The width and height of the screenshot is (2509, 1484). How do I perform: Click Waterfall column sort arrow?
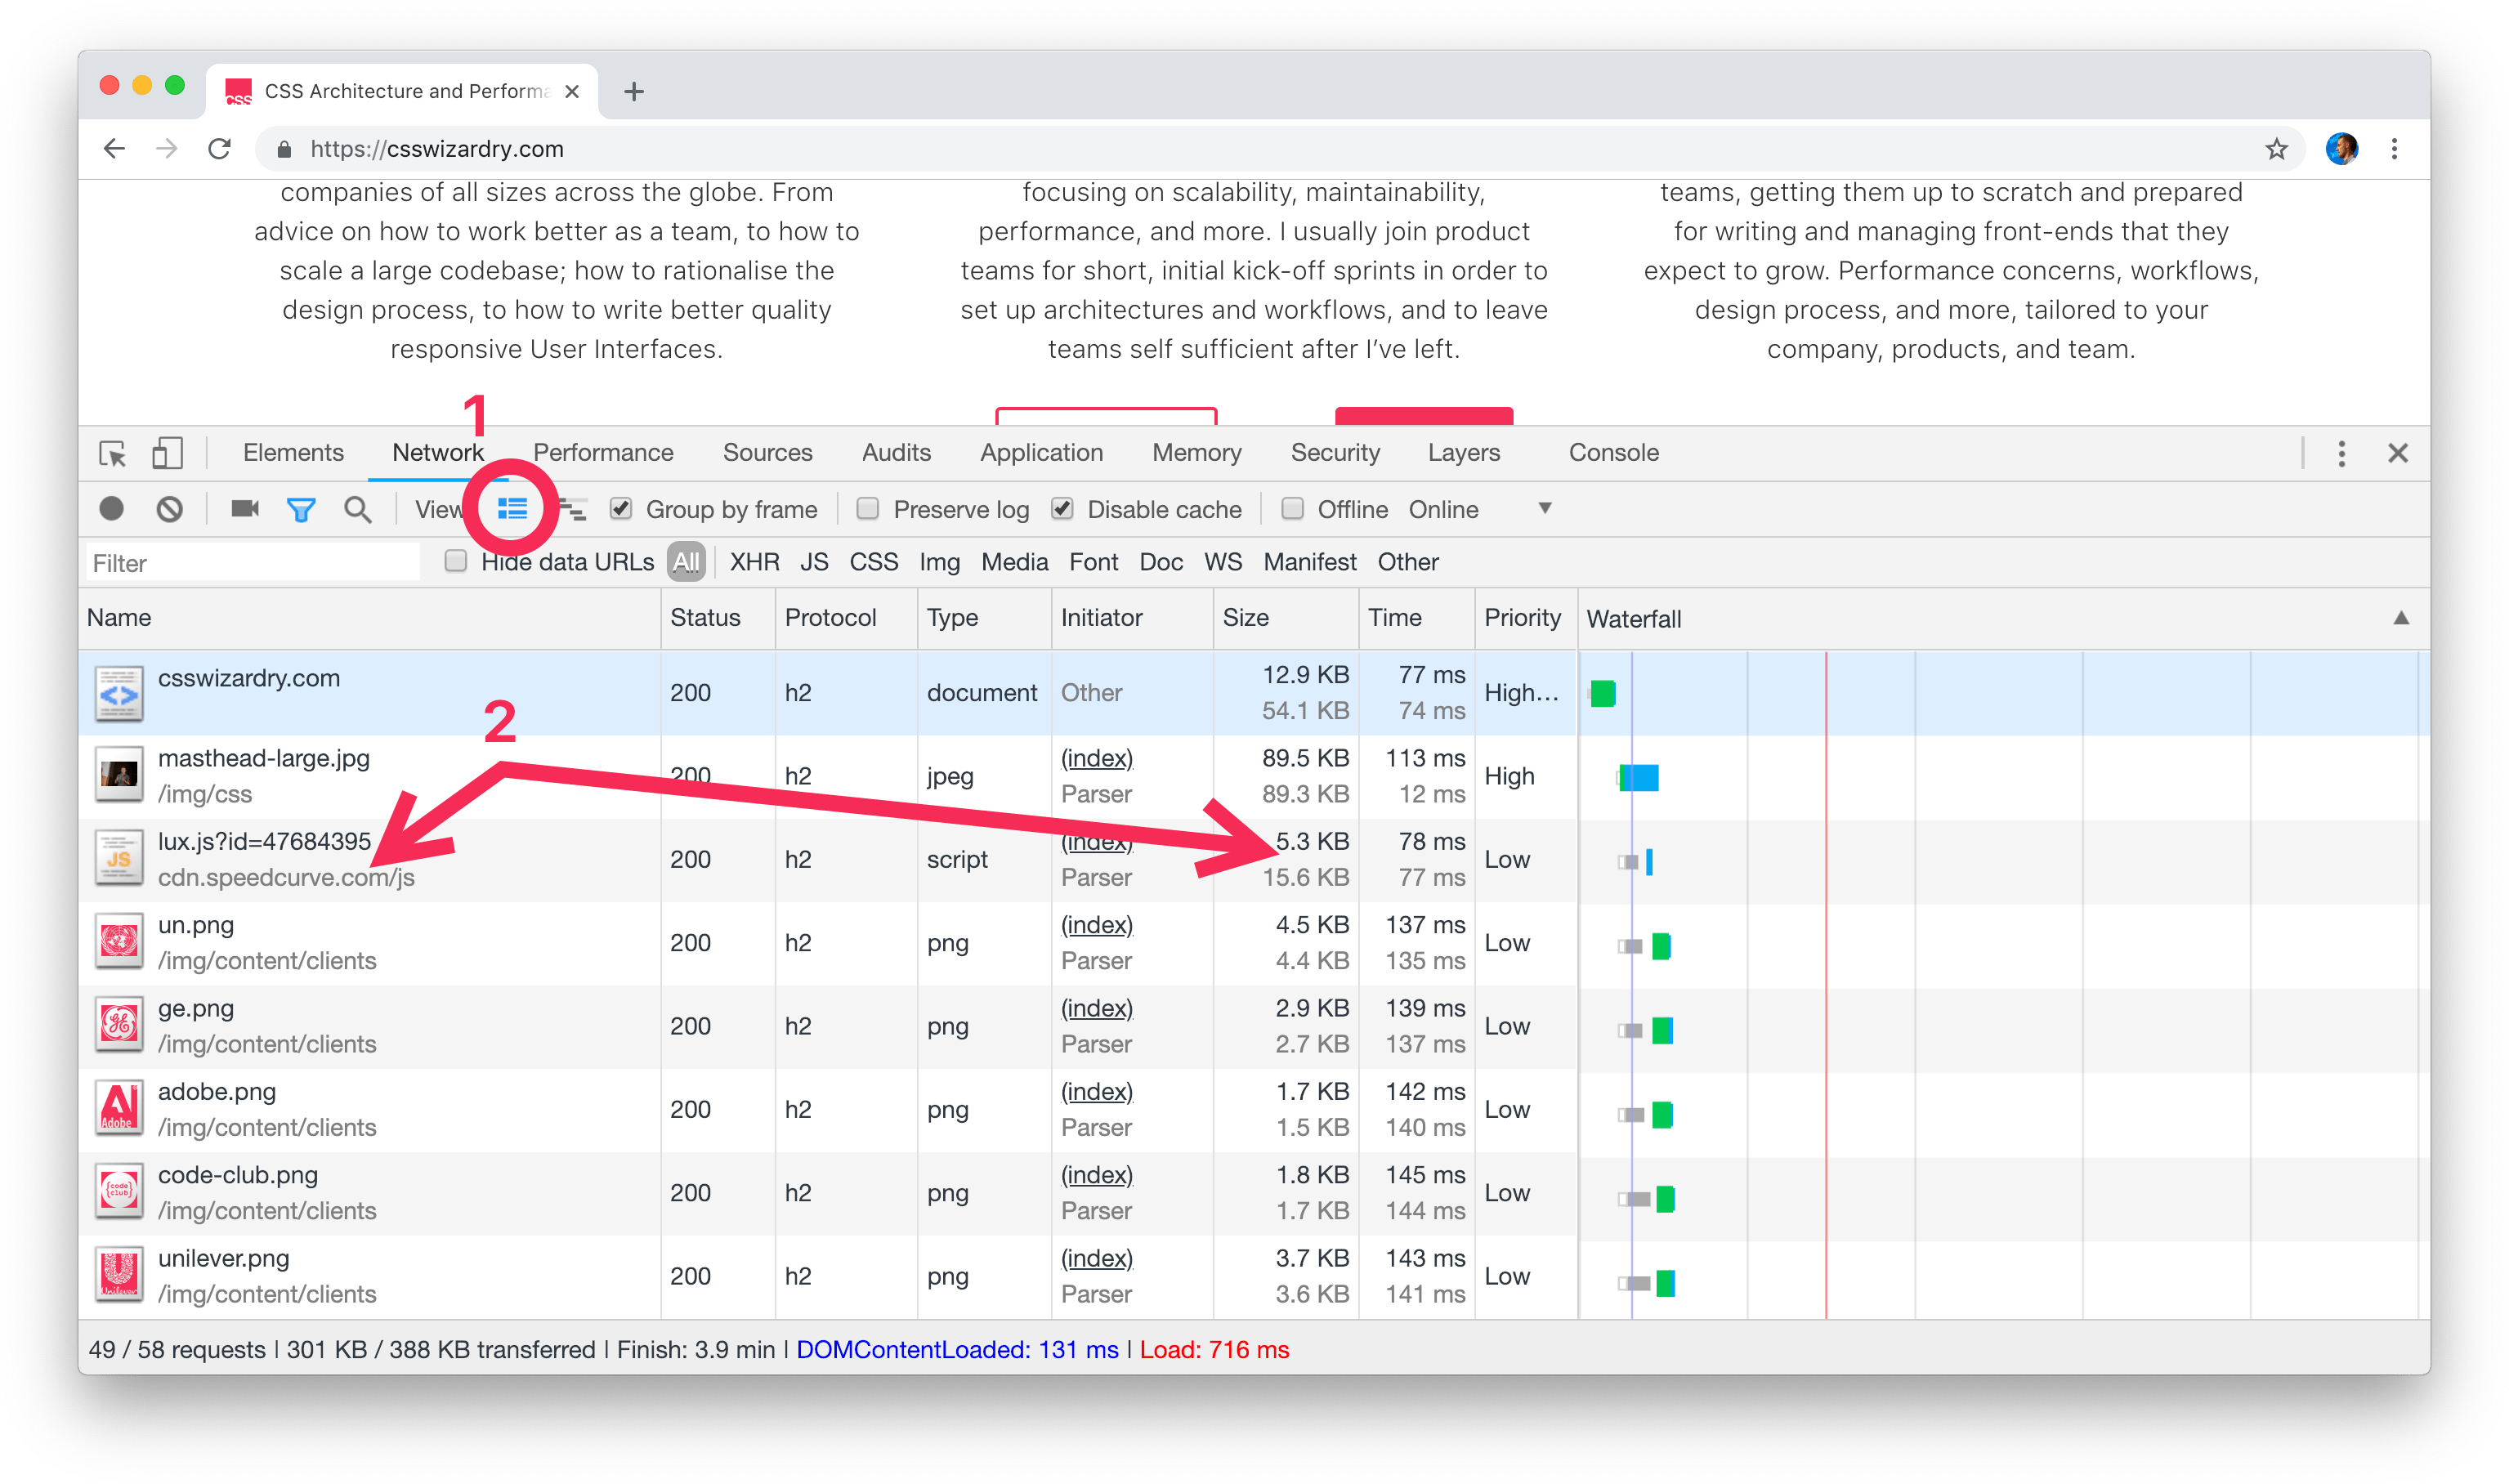pyautogui.click(x=2400, y=618)
